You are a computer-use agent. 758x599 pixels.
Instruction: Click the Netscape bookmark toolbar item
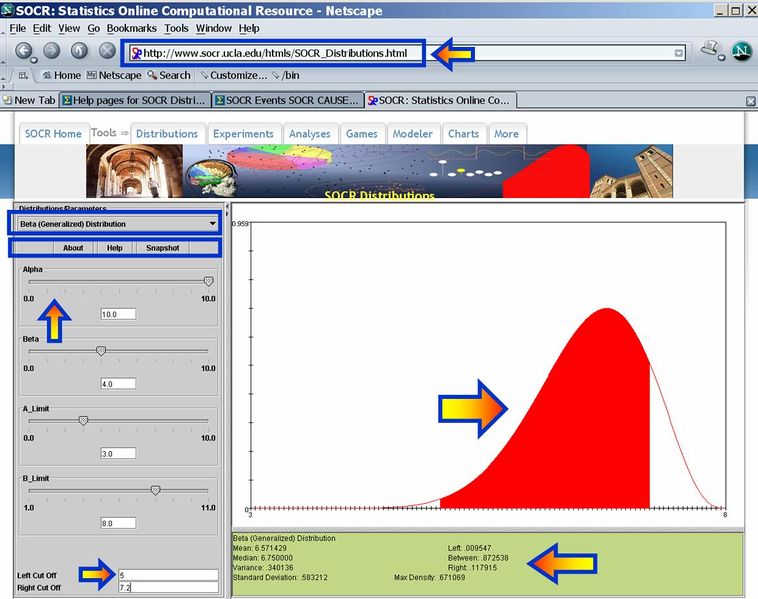click(x=114, y=75)
